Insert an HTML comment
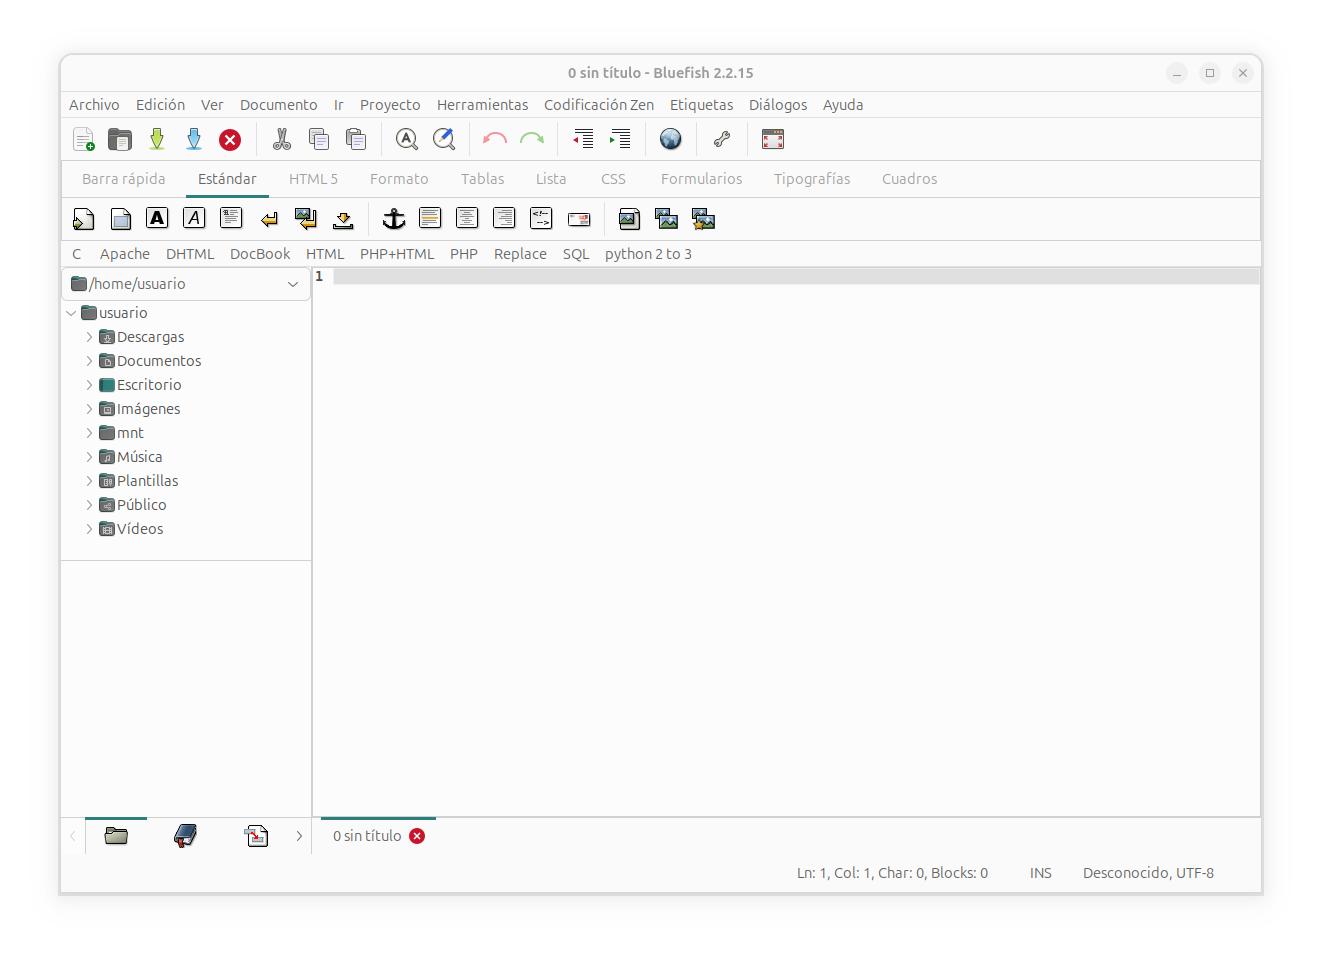The image size is (1322, 959). [541, 218]
